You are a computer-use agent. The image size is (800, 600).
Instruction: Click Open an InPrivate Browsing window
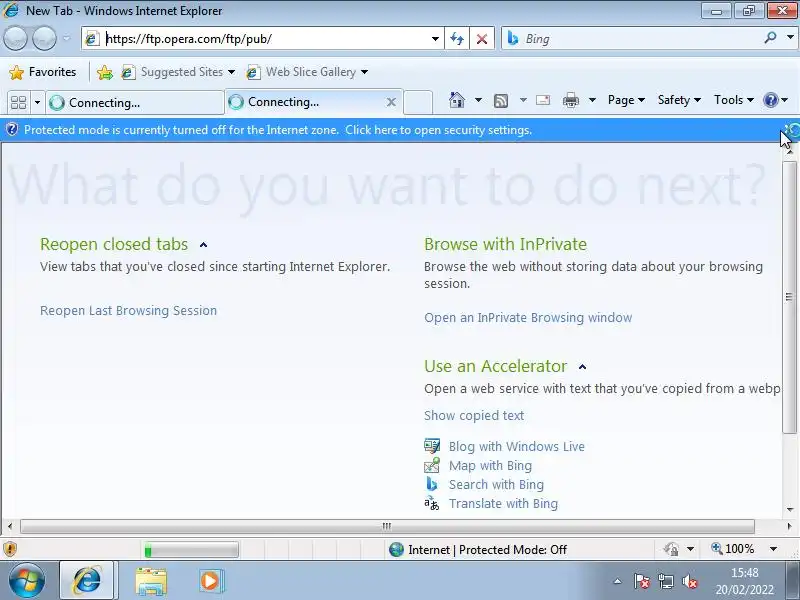tap(528, 318)
